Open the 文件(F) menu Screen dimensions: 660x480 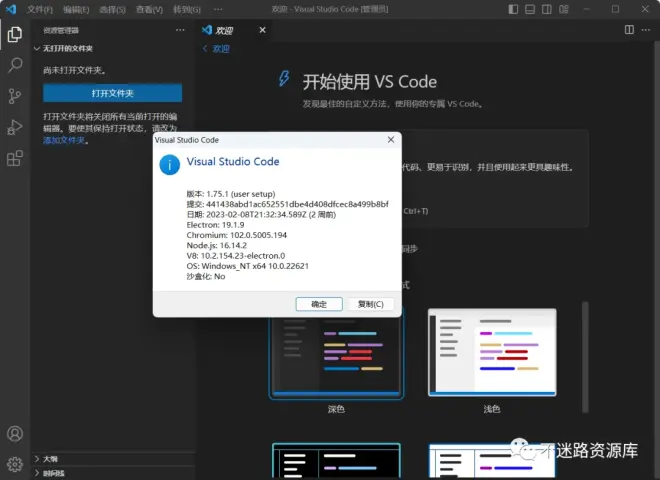click(x=40, y=9)
